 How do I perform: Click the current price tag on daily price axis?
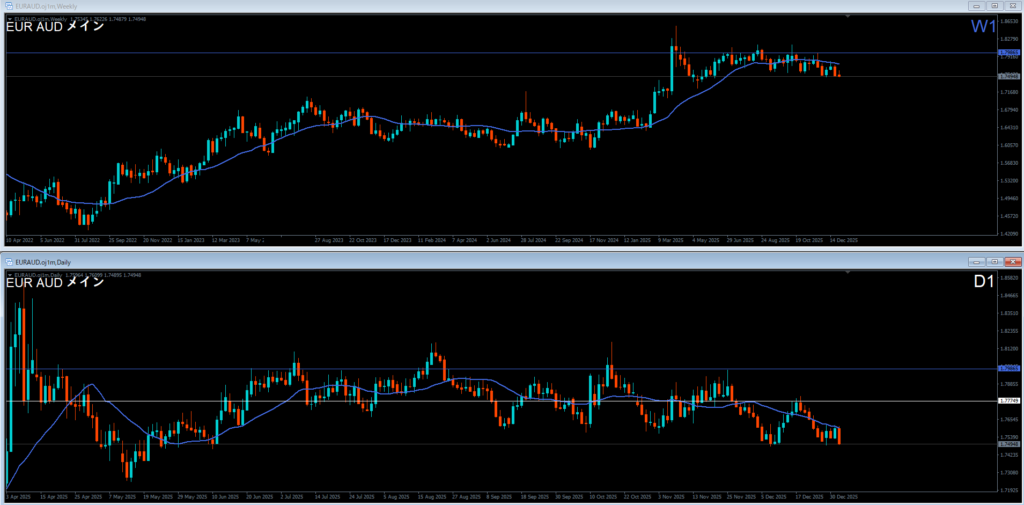point(1008,443)
